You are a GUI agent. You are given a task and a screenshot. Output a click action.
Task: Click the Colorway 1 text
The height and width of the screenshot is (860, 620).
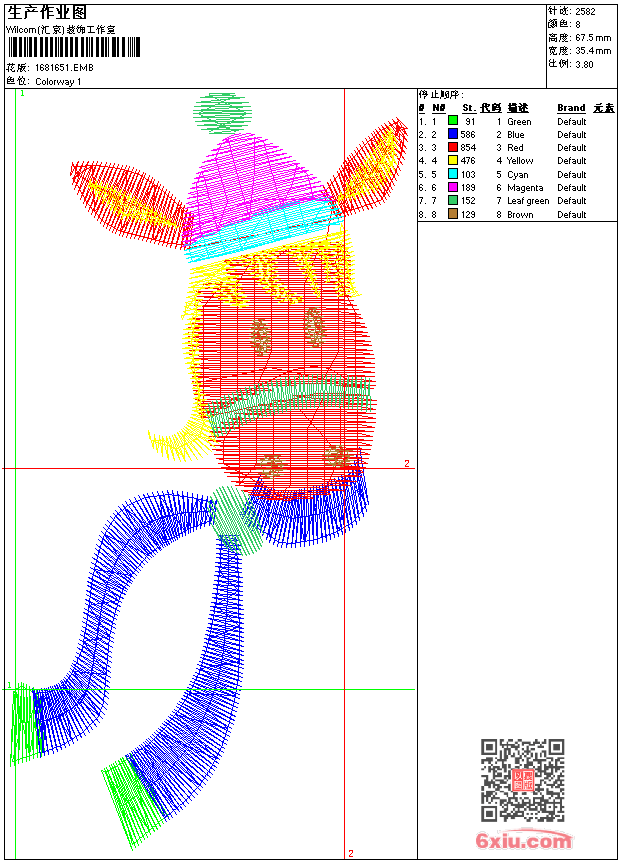58,82
